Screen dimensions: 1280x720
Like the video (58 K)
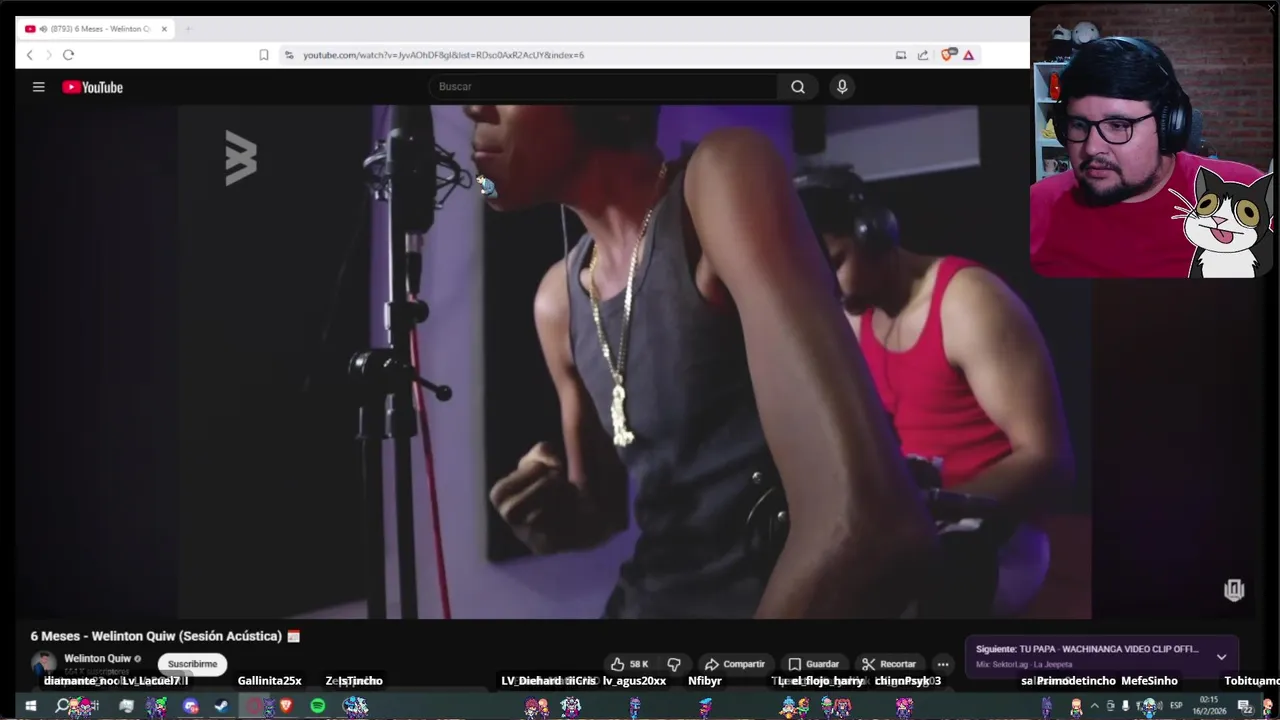click(x=630, y=664)
